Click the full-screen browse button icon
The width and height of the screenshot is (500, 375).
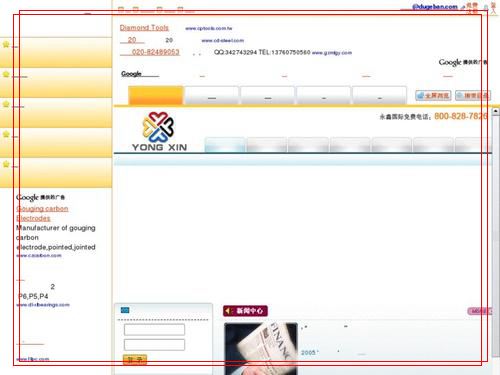pyautogui.click(x=421, y=96)
